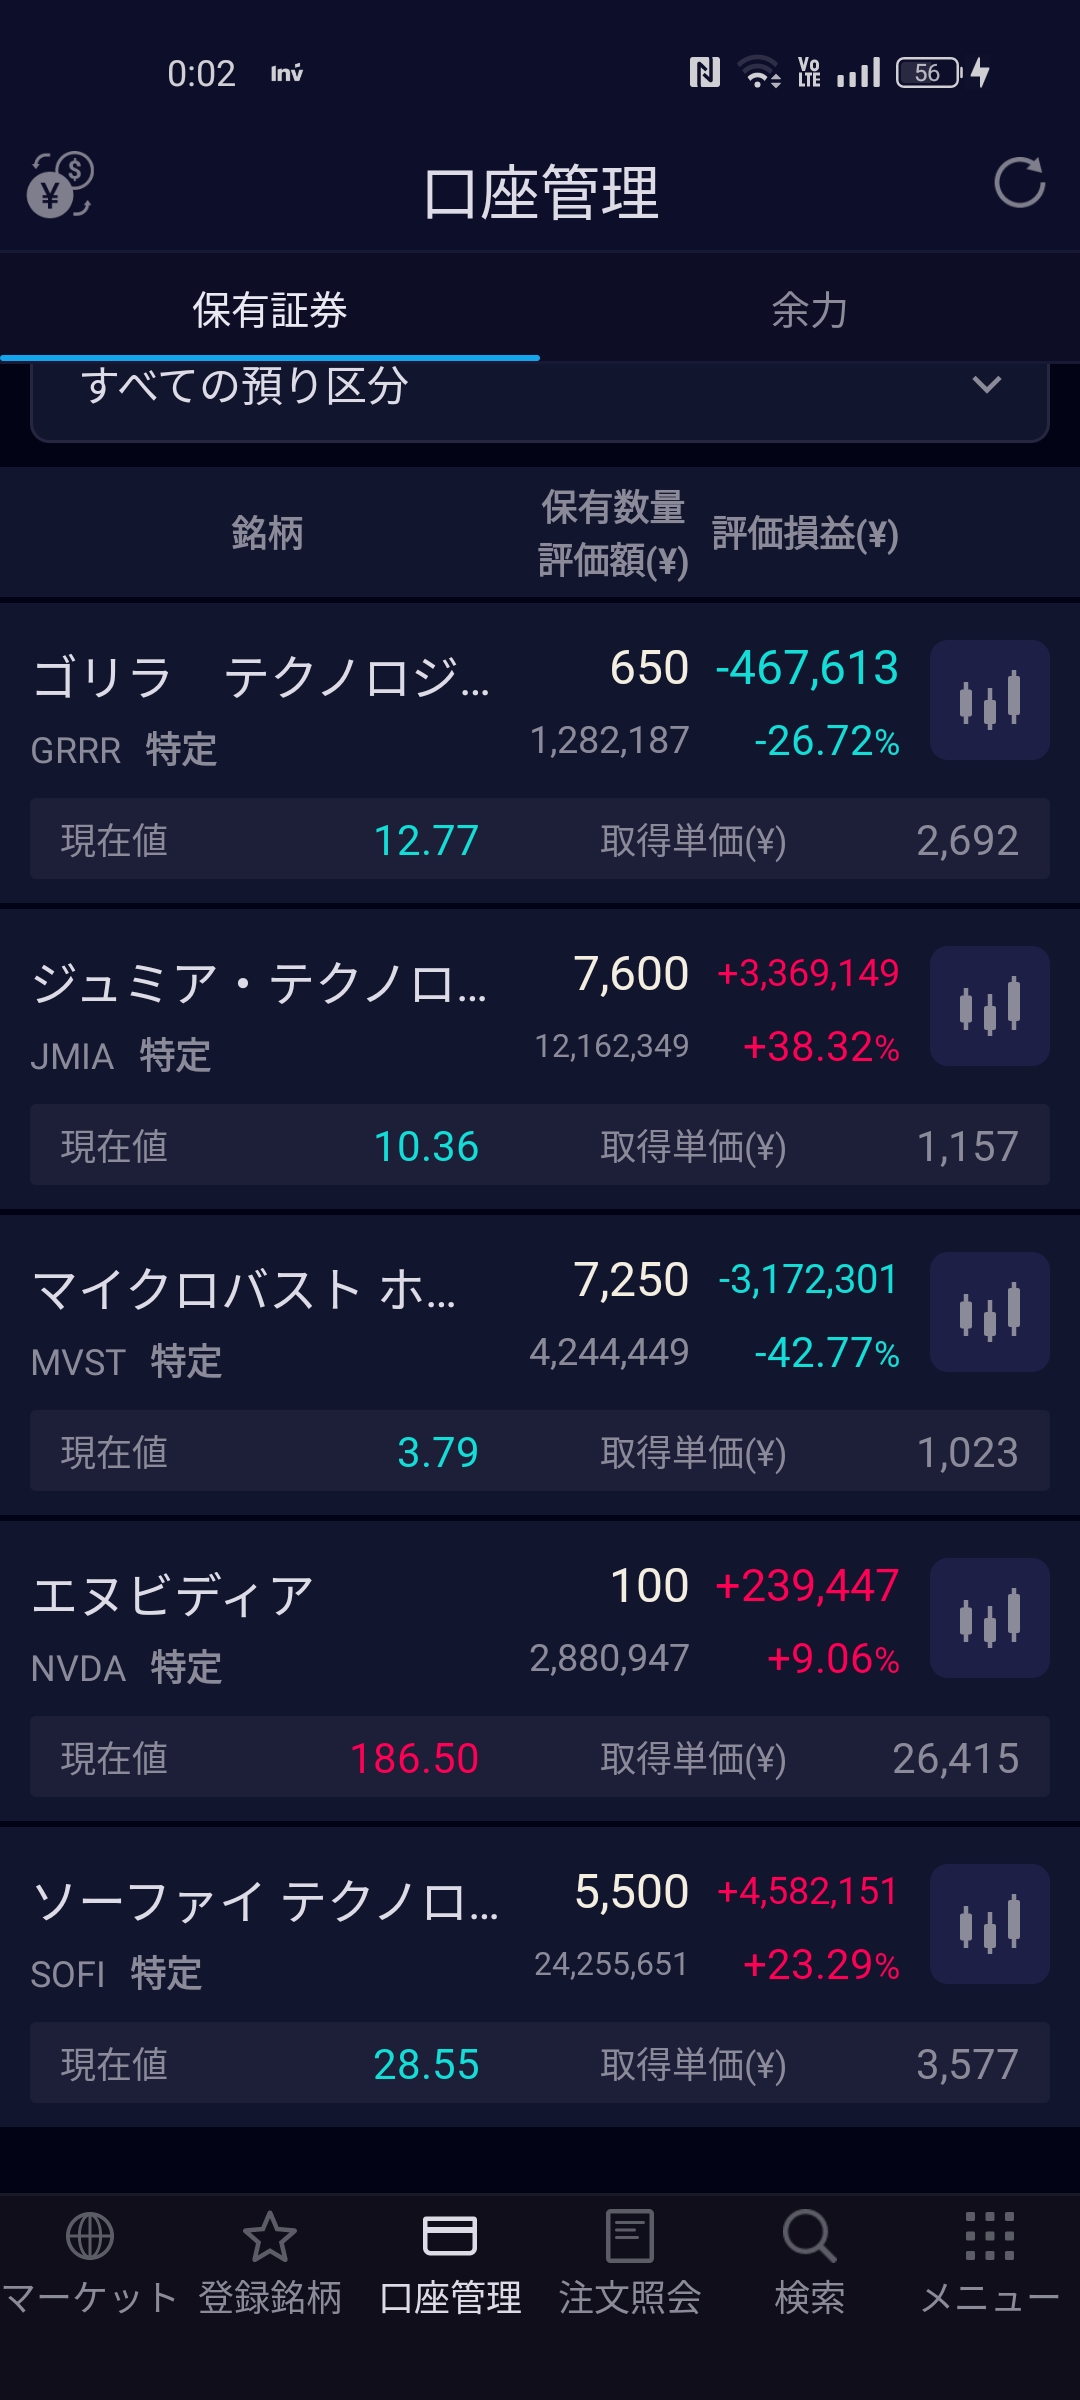Viewport: 1080px width, 2400px height.
Task: Open chart for ゴリラ テクノロジー (GRRR)
Action: pyautogui.click(x=989, y=700)
